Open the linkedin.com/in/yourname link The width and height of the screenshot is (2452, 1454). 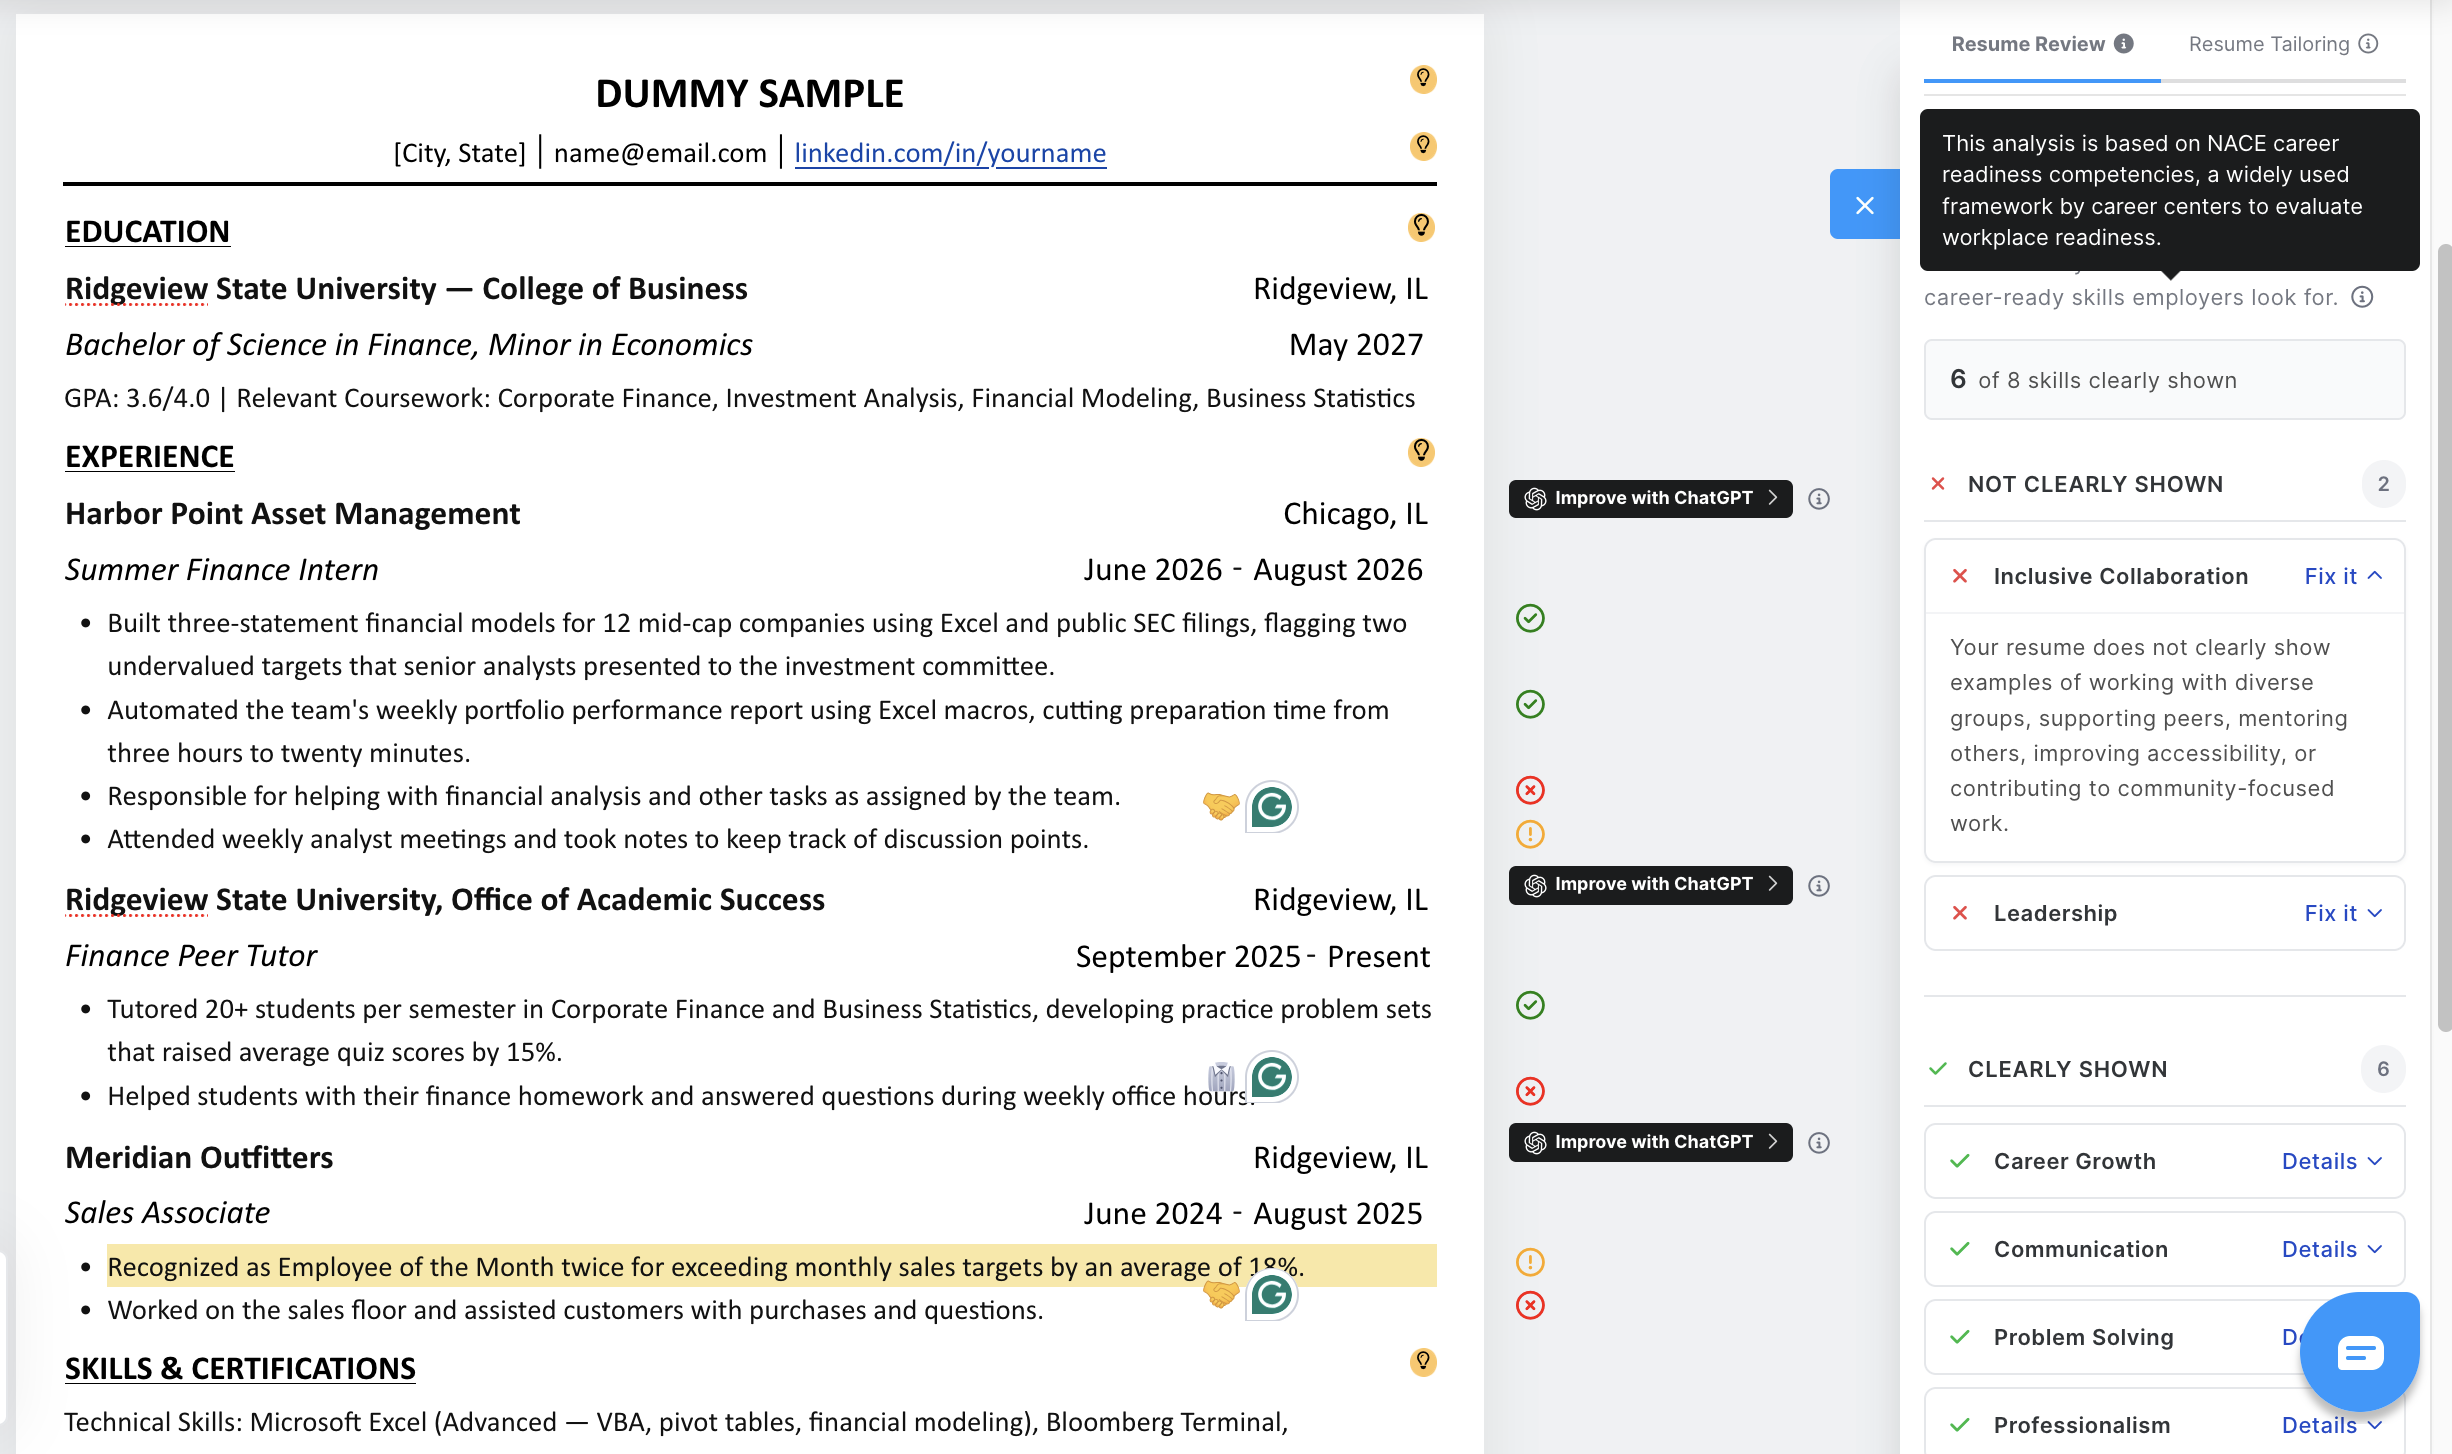(950, 153)
